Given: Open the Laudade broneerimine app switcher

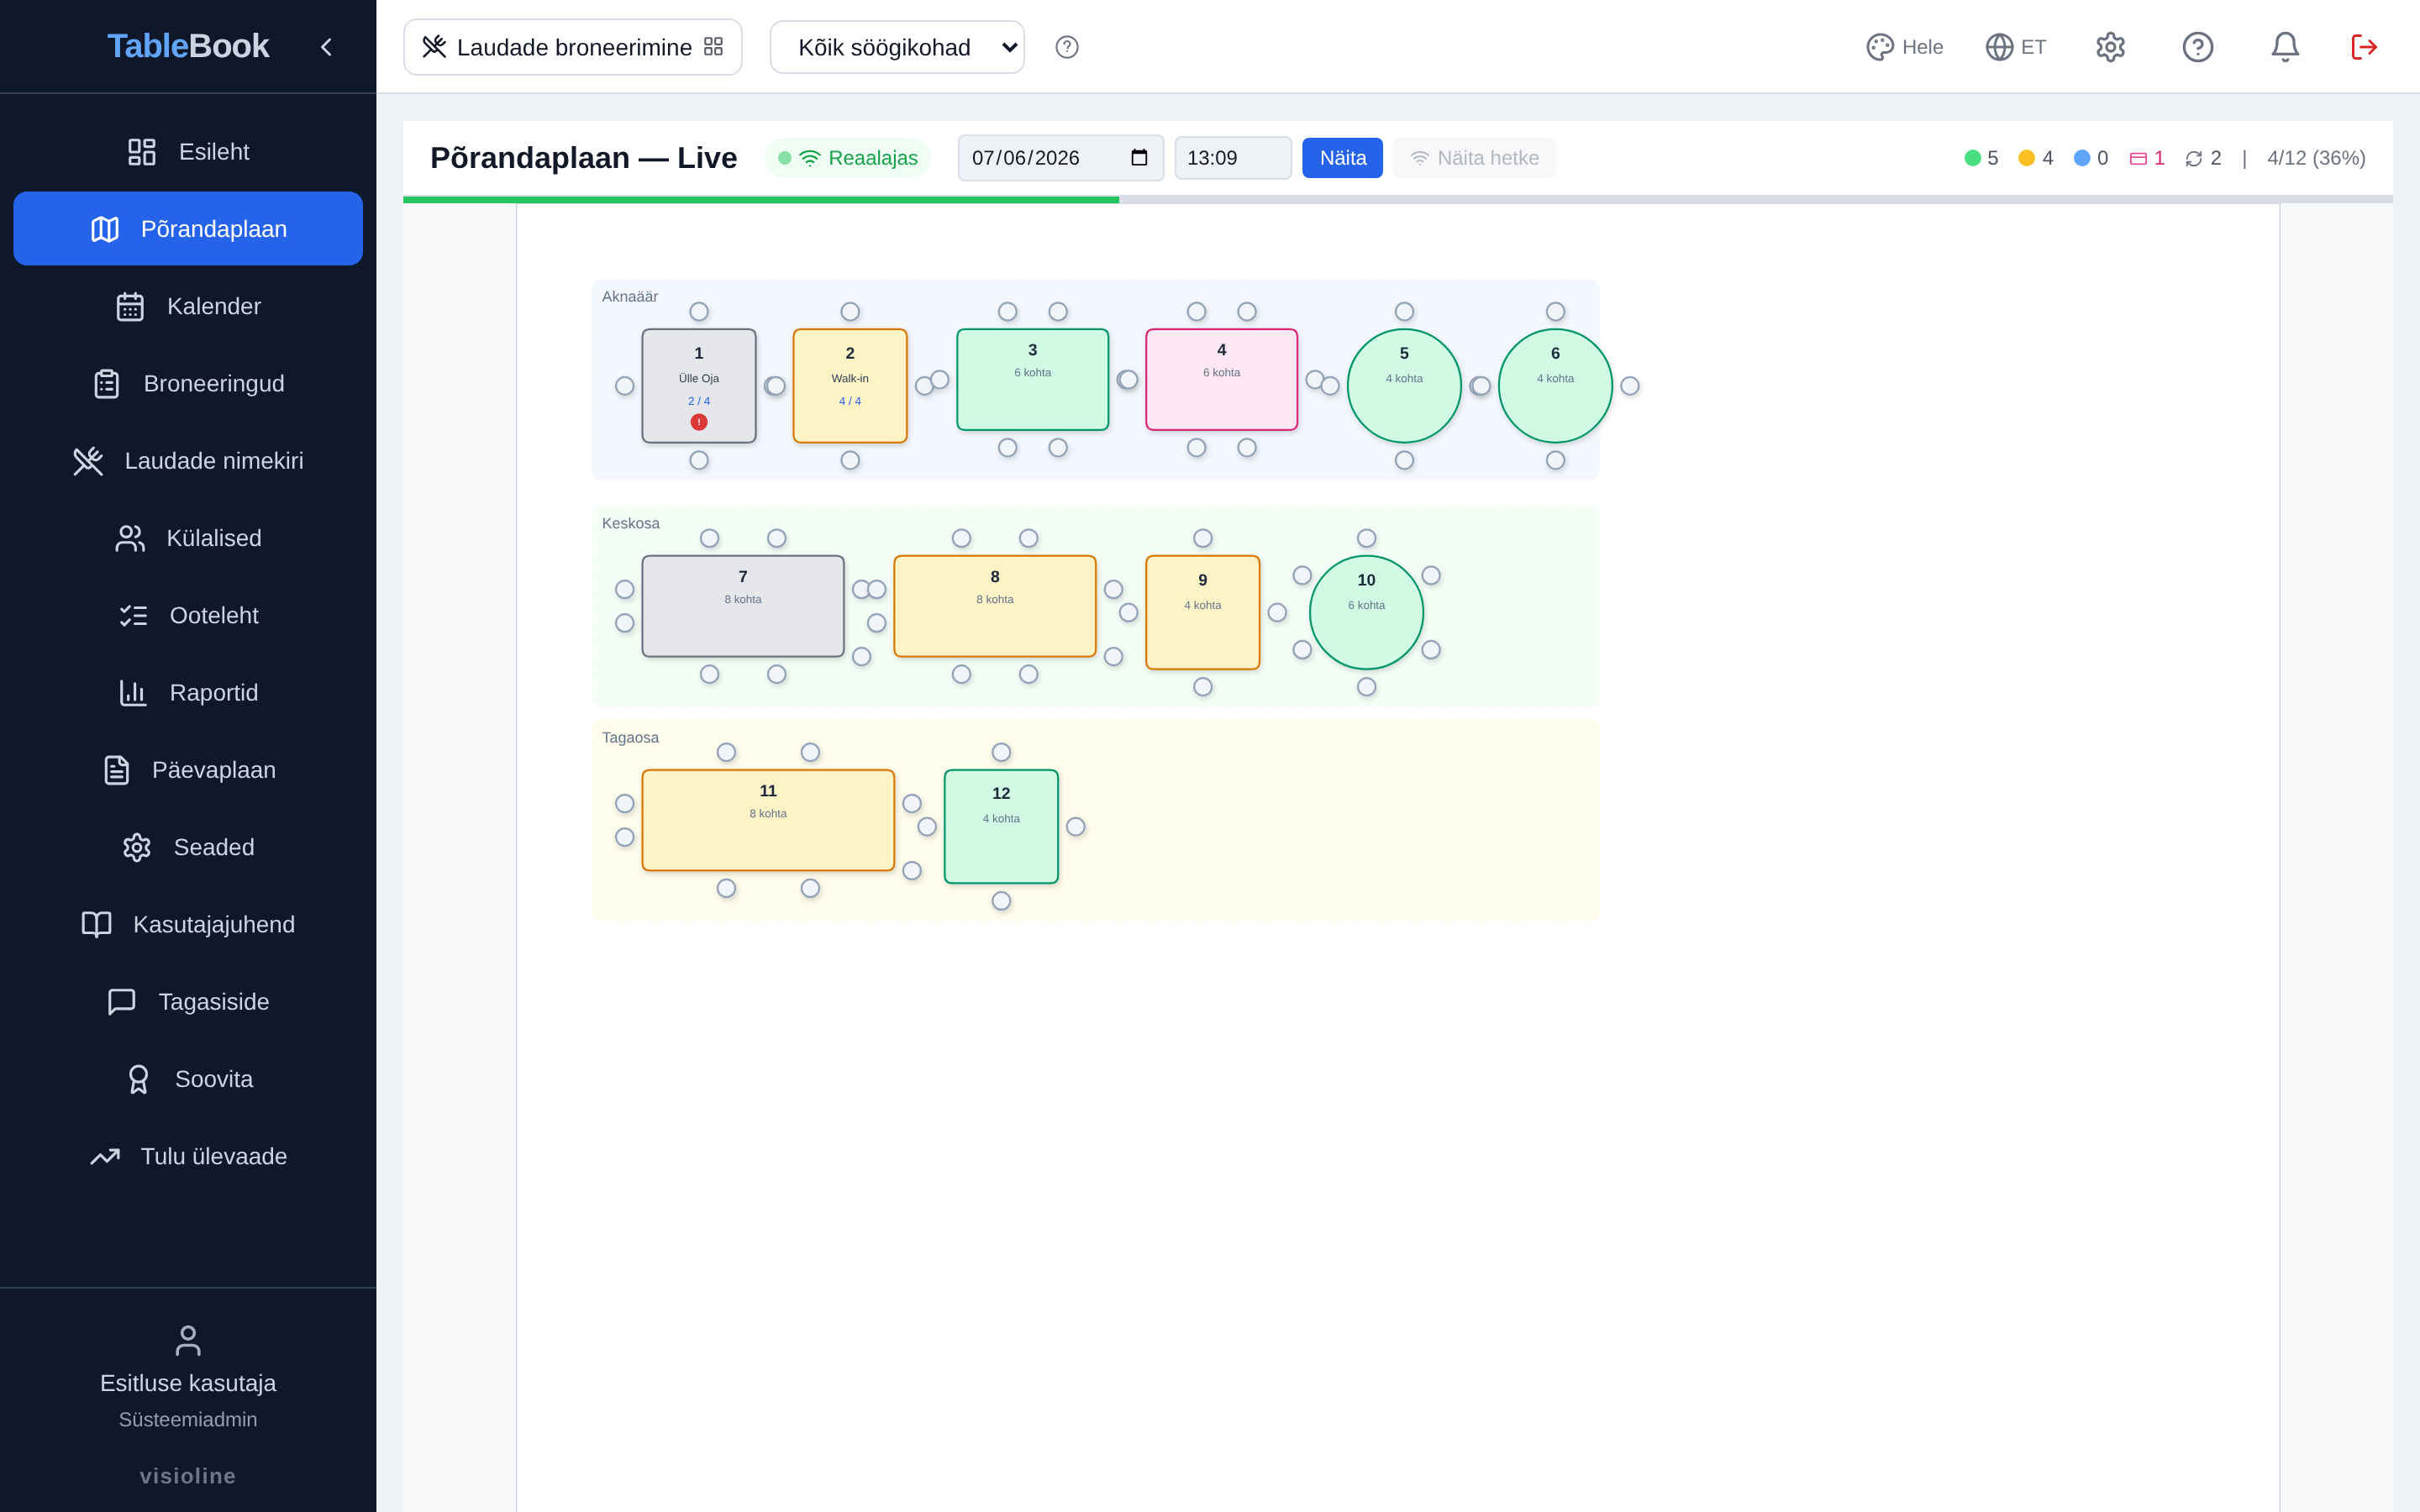Looking at the screenshot, I should (x=573, y=47).
